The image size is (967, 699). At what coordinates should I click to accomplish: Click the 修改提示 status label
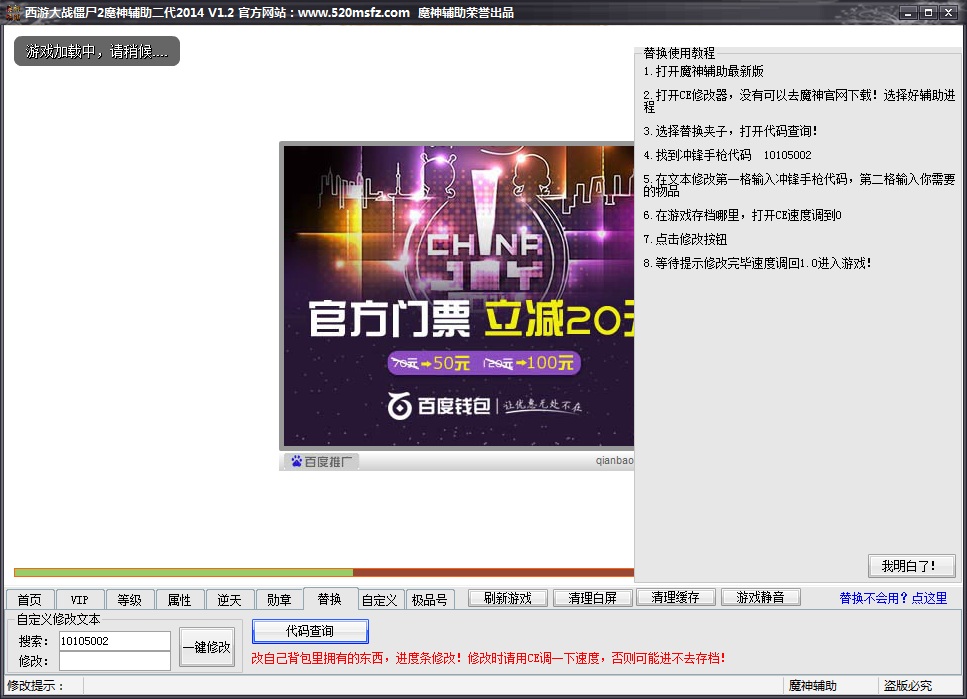click(x=35, y=685)
